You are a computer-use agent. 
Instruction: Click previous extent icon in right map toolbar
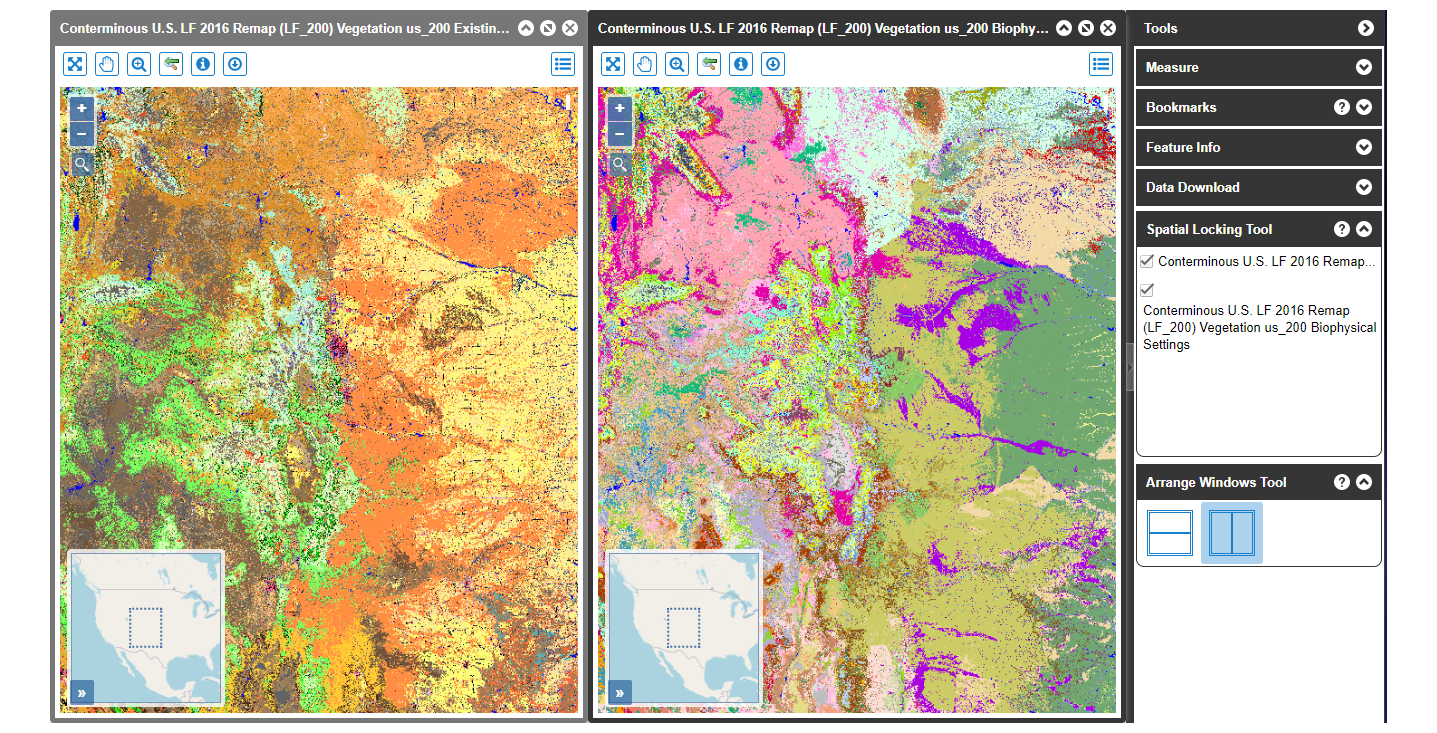point(709,65)
